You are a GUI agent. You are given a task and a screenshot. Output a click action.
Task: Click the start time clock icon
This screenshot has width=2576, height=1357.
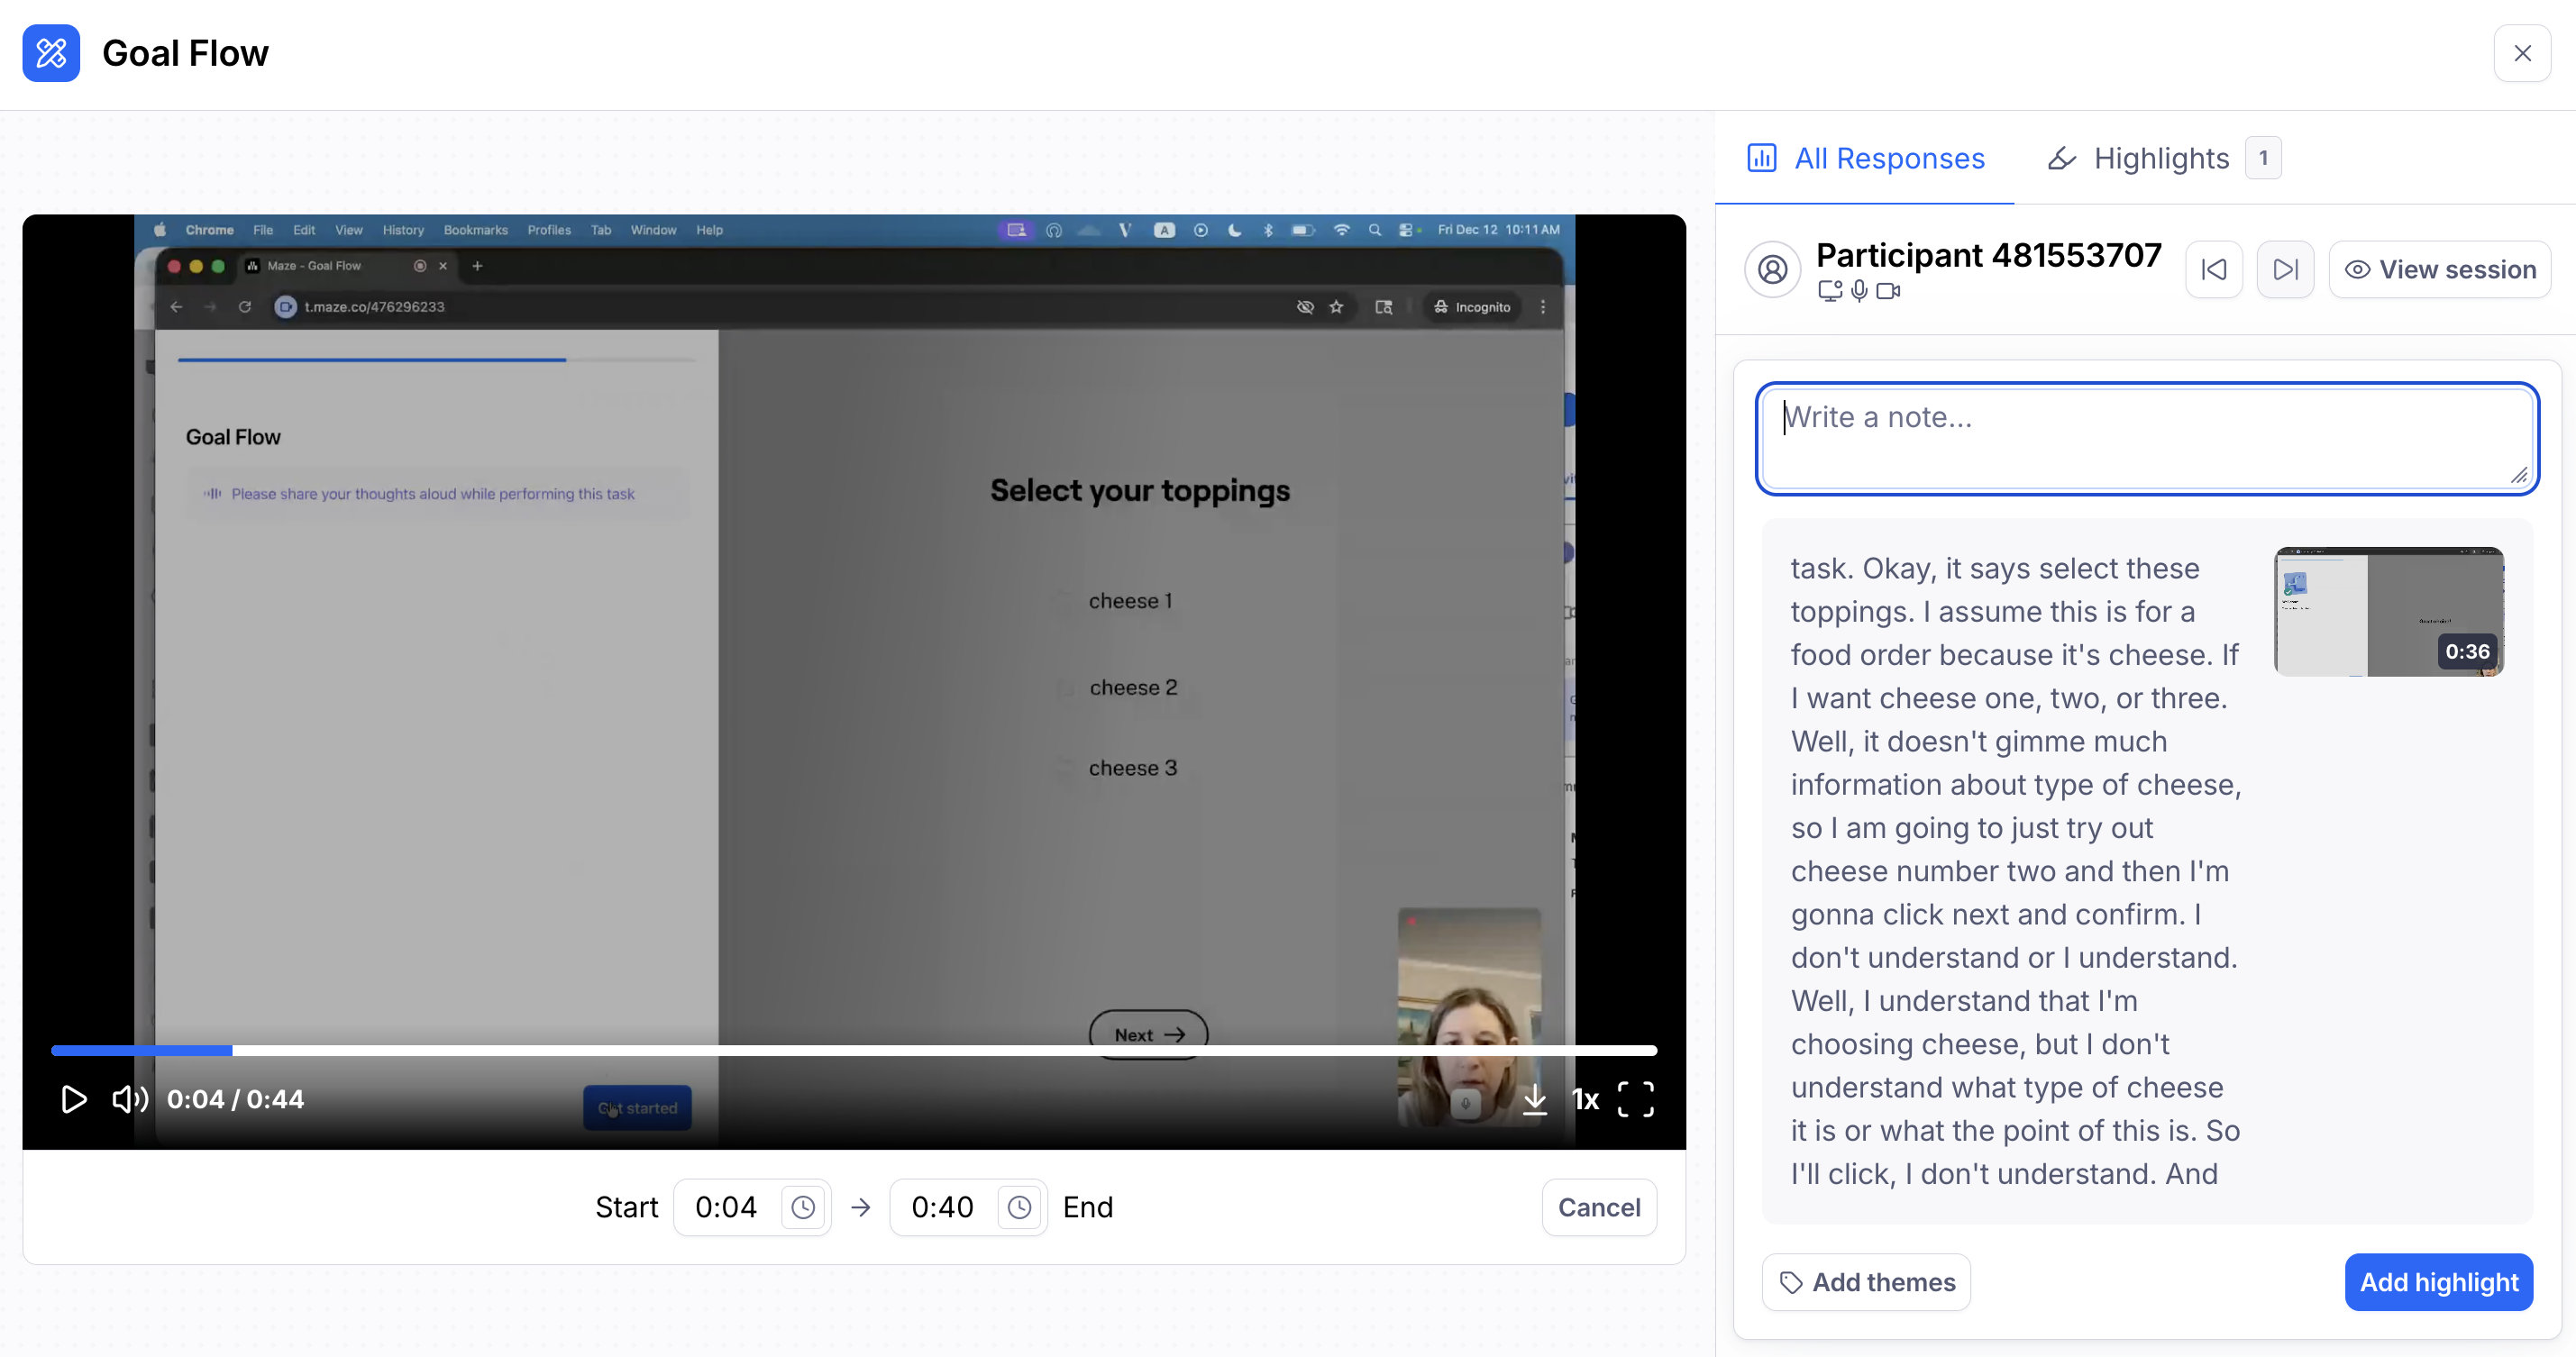[803, 1207]
